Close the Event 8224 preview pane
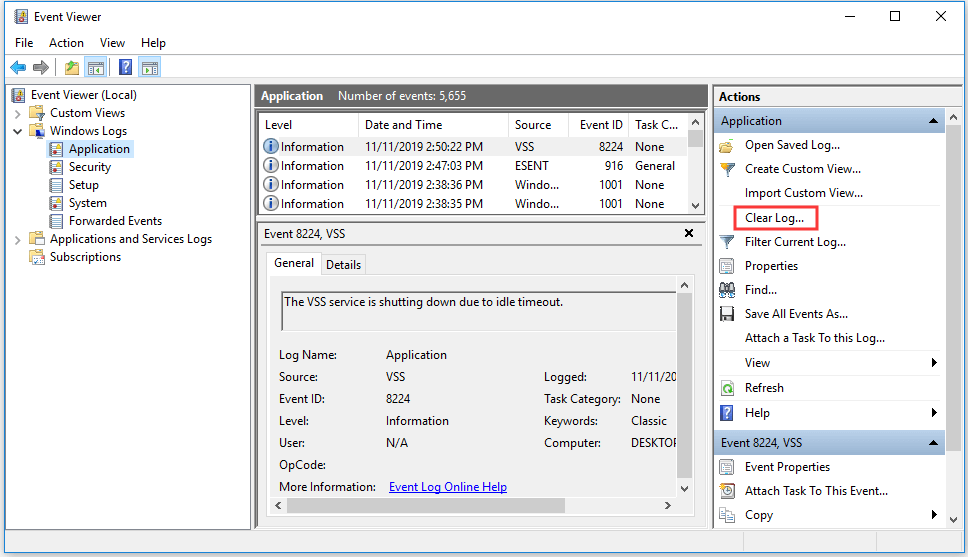Screen dimensions: 968x557 688,233
